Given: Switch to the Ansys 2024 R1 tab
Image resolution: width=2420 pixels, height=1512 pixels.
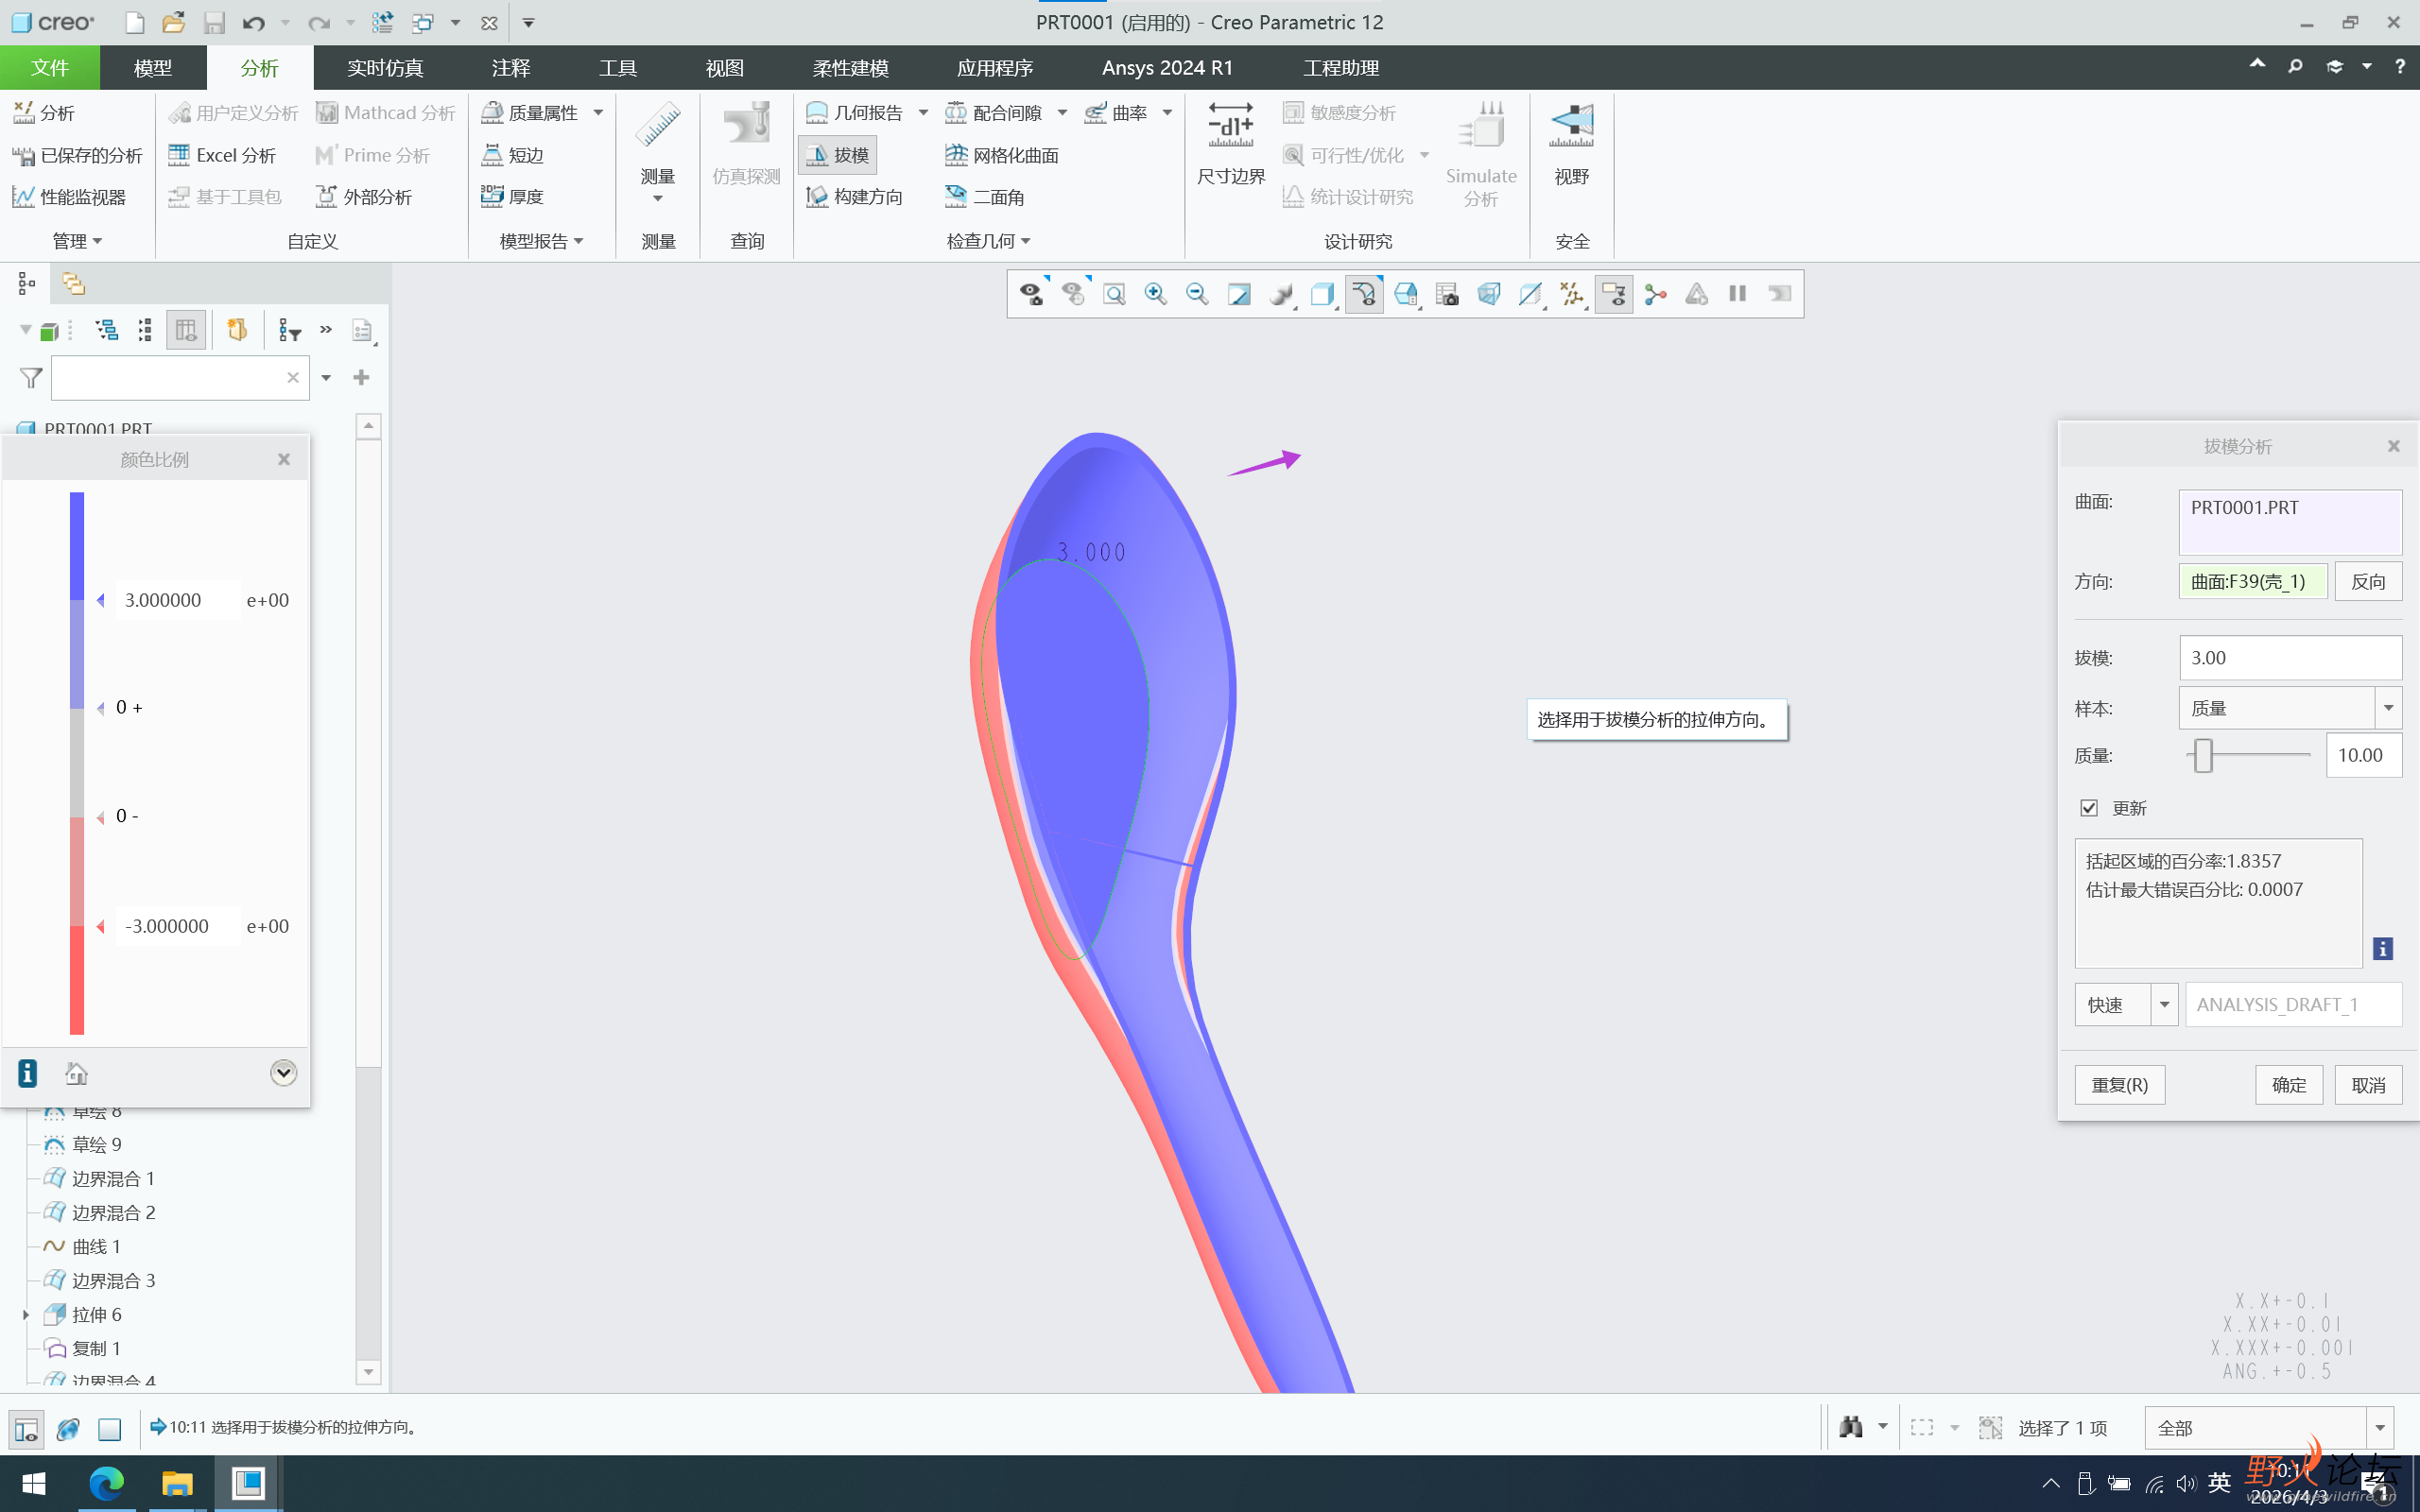Looking at the screenshot, I should tap(1167, 68).
